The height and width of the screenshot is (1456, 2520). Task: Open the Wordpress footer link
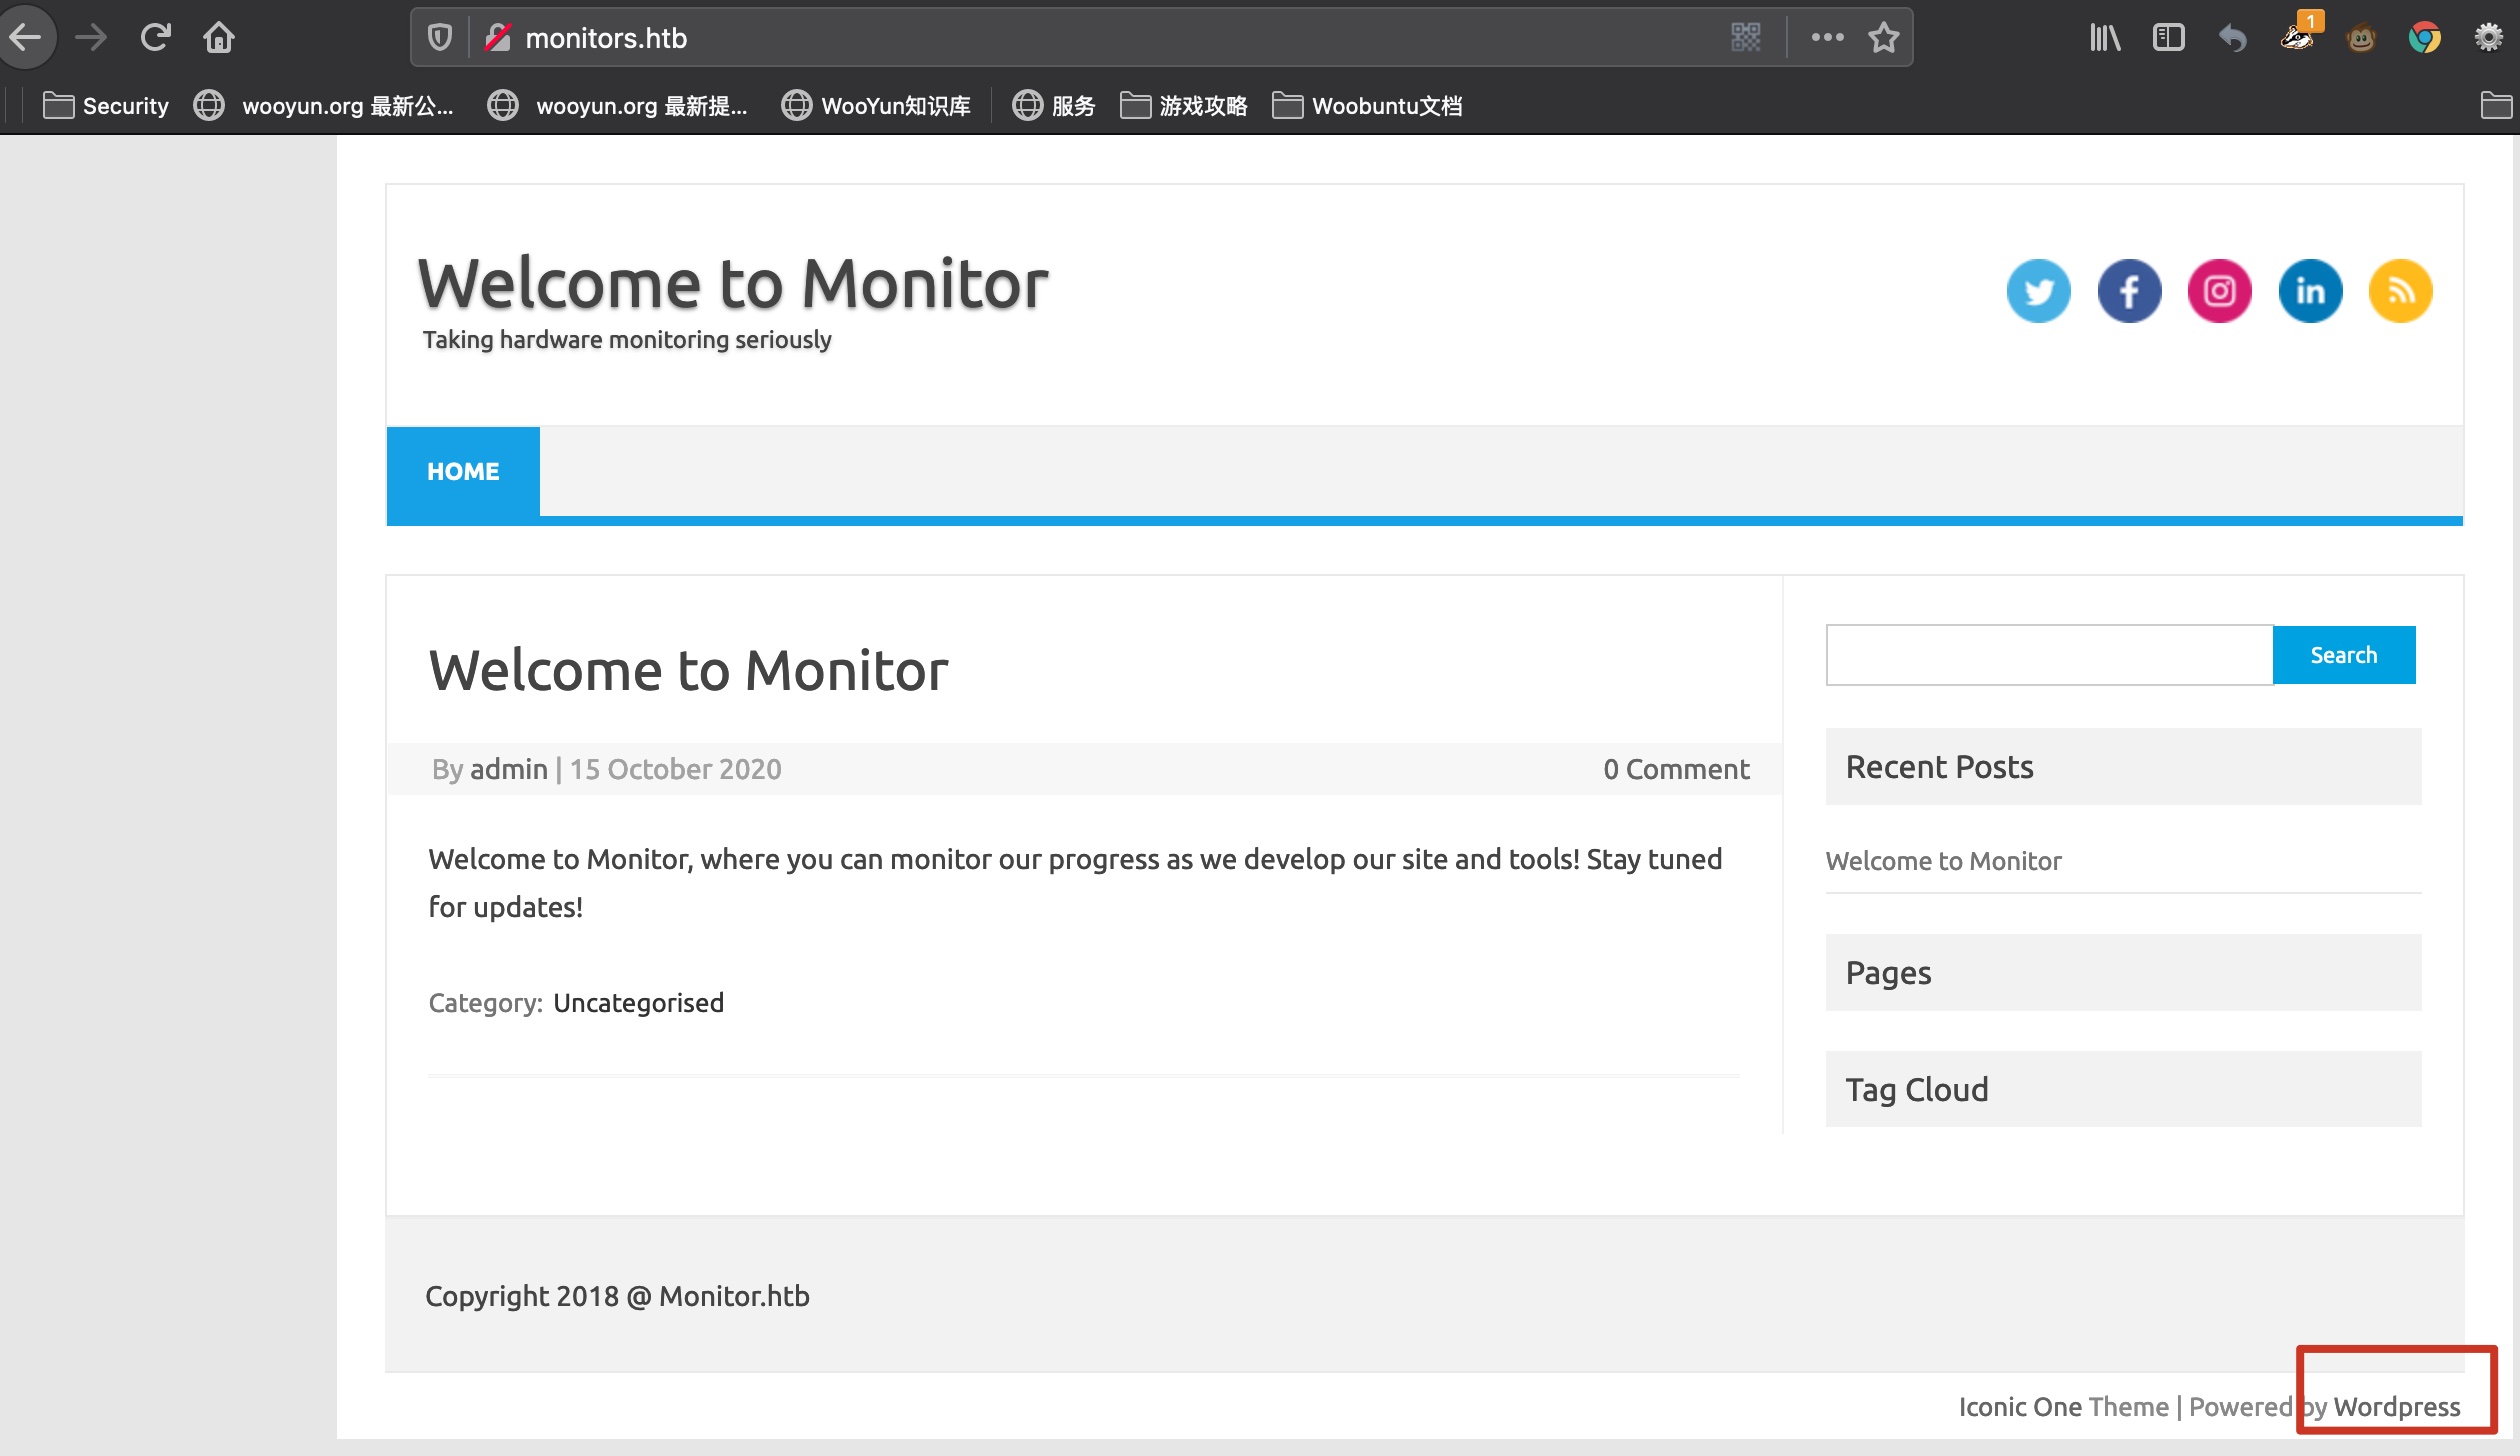(2396, 1407)
